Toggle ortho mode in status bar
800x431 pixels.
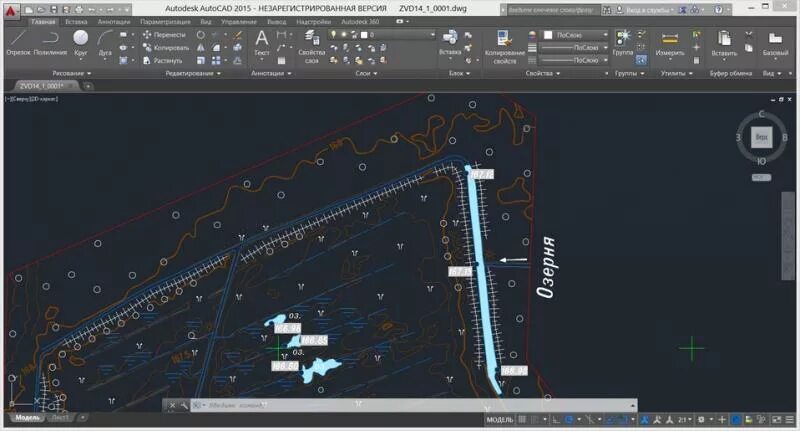pos(556,419)
